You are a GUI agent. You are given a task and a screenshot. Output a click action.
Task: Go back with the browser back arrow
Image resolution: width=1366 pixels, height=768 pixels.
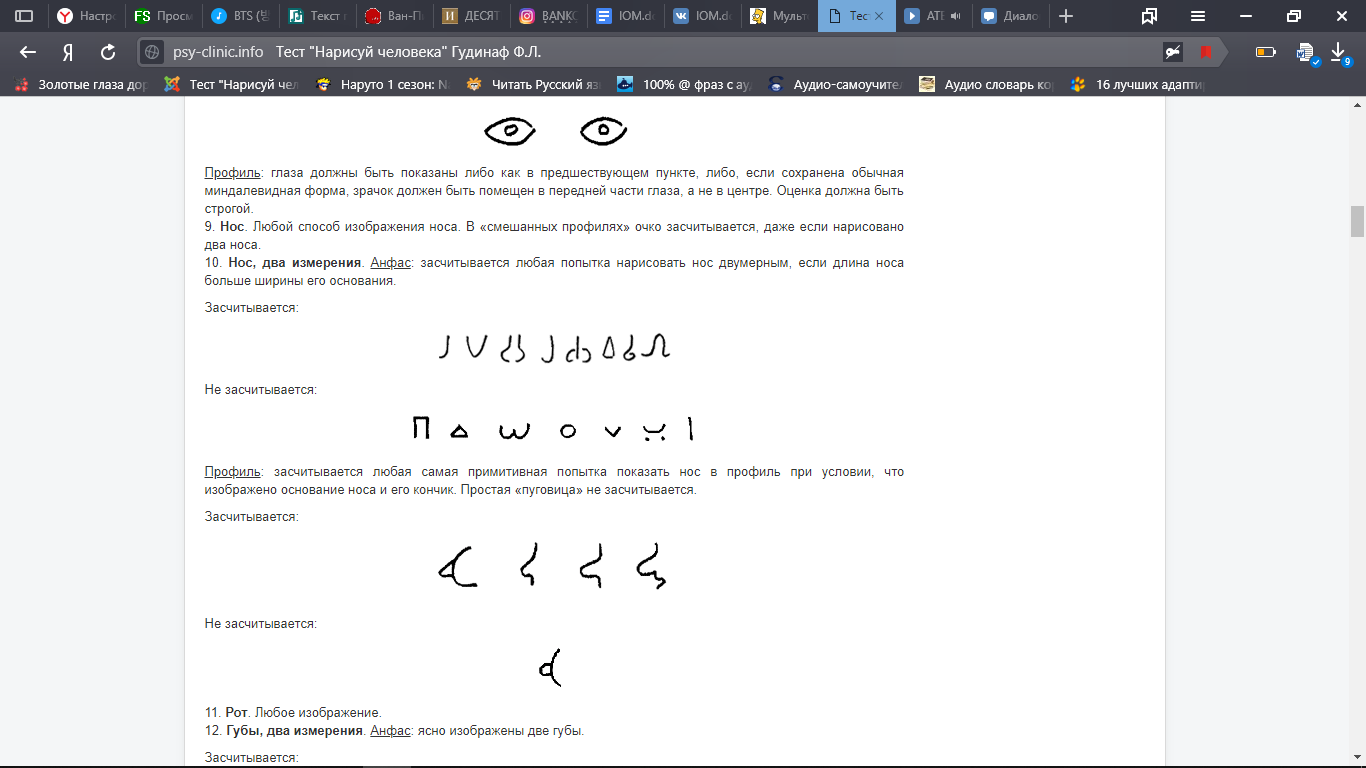tap(28, 52)
